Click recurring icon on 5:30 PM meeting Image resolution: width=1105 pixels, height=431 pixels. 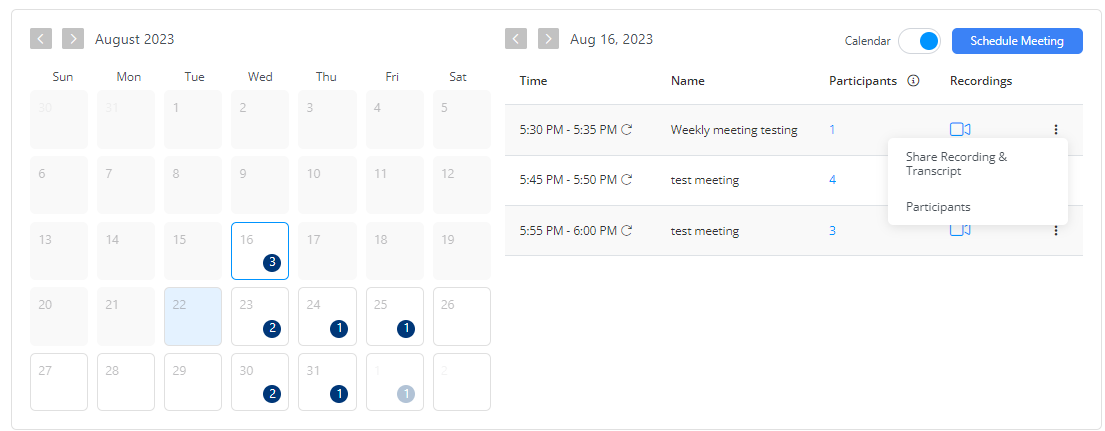pyautogui.click(x=627, y=130)
